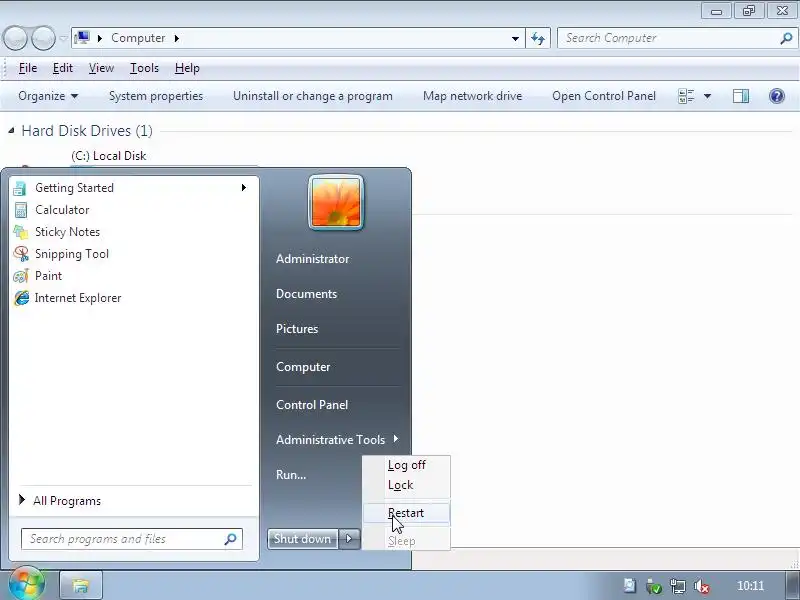Click Map network drive

point(472,96)
